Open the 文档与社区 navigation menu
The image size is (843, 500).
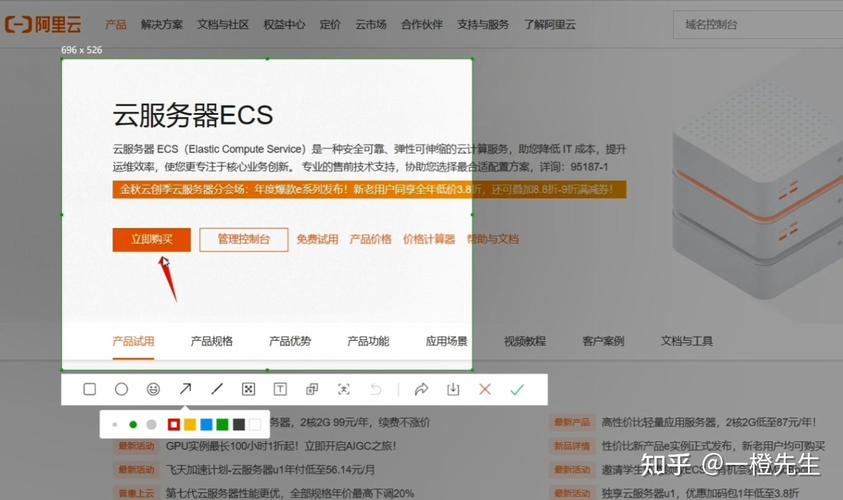pos(223,24)
